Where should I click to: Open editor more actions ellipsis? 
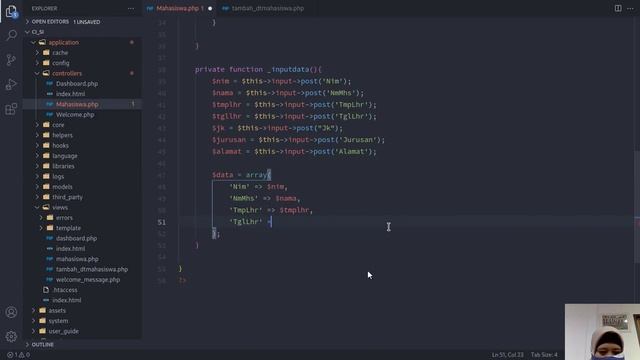(630, 8)
